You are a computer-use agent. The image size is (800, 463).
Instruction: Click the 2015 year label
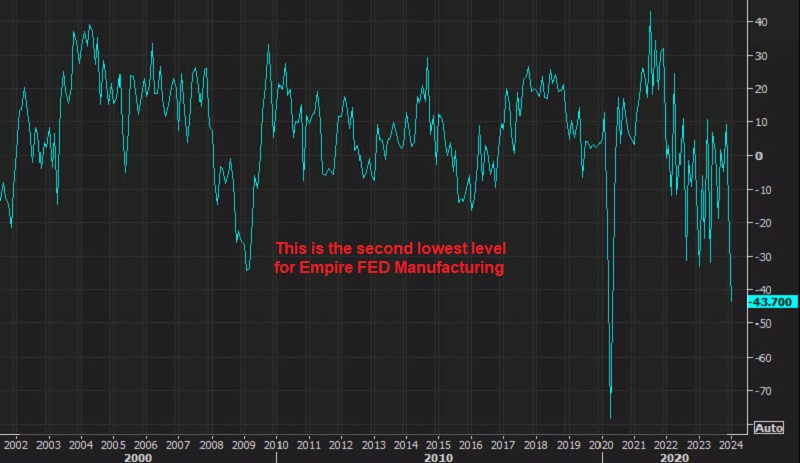[438, 445]
